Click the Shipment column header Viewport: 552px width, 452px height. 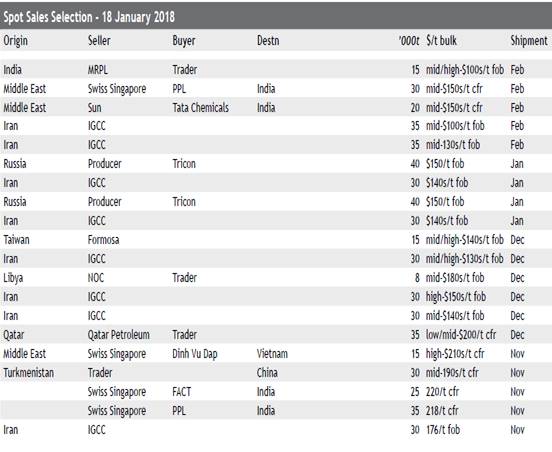529,41
